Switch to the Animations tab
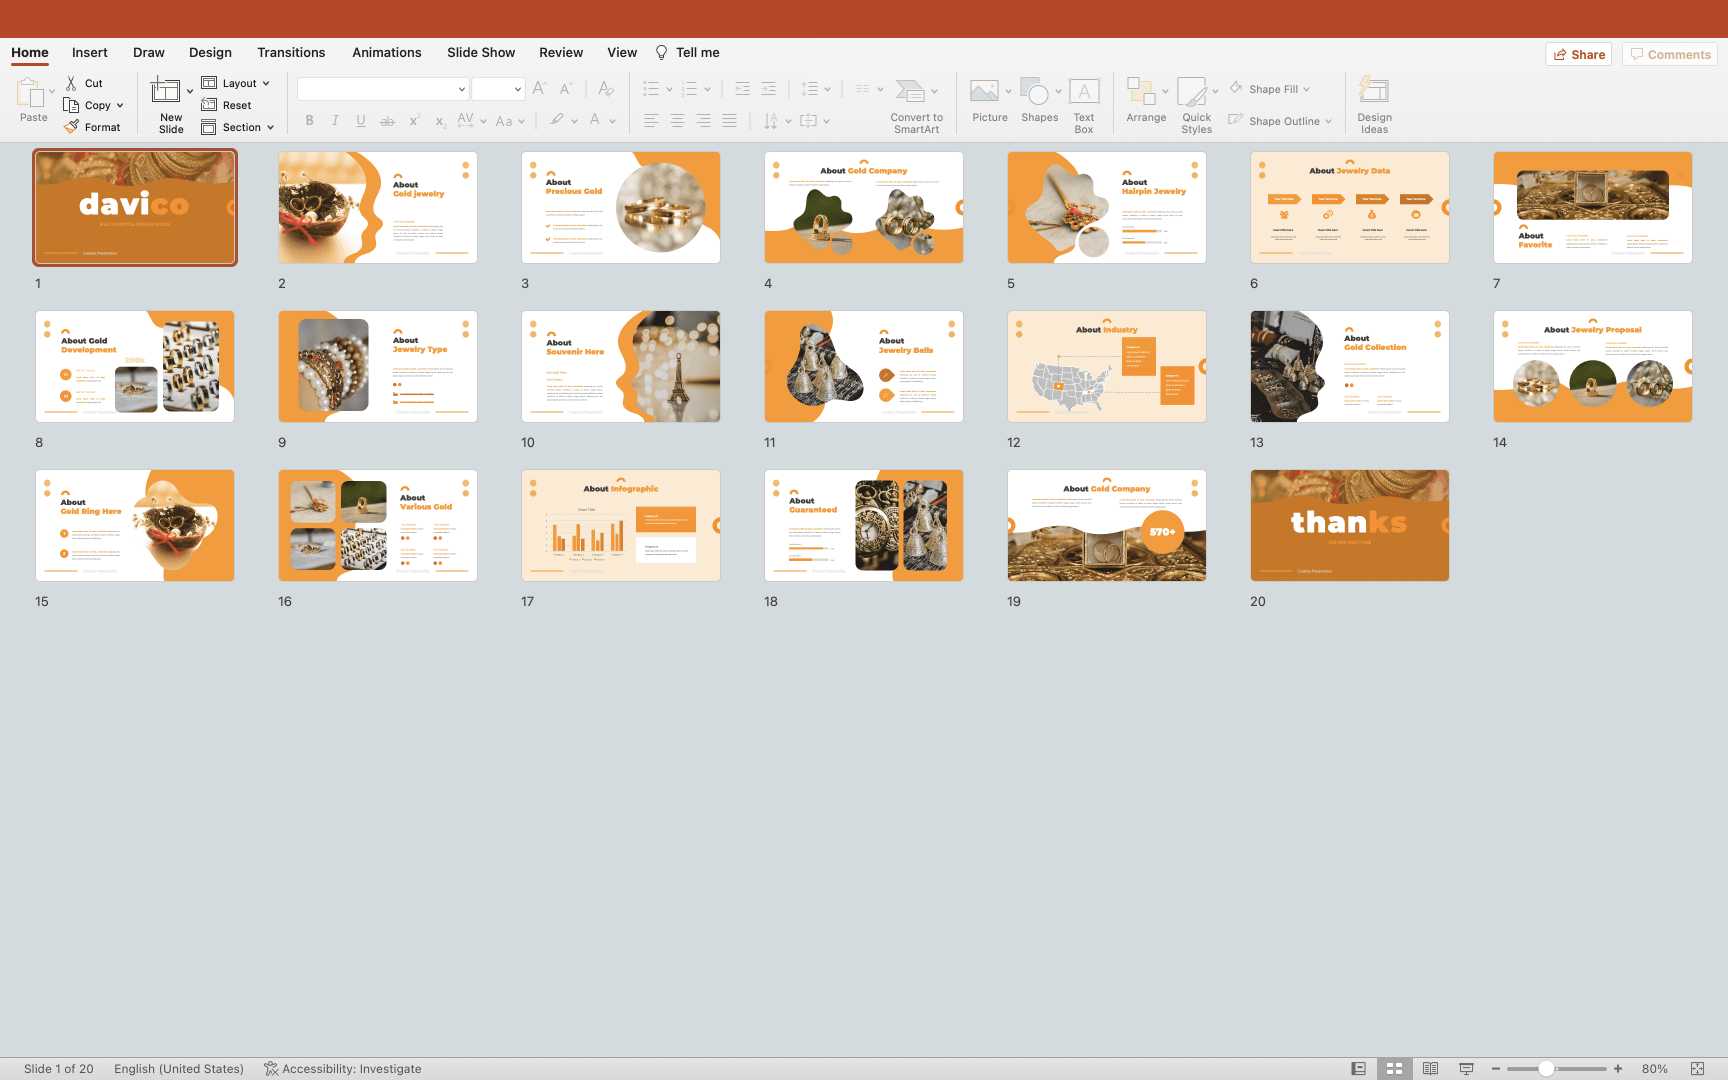 point(386,53)
